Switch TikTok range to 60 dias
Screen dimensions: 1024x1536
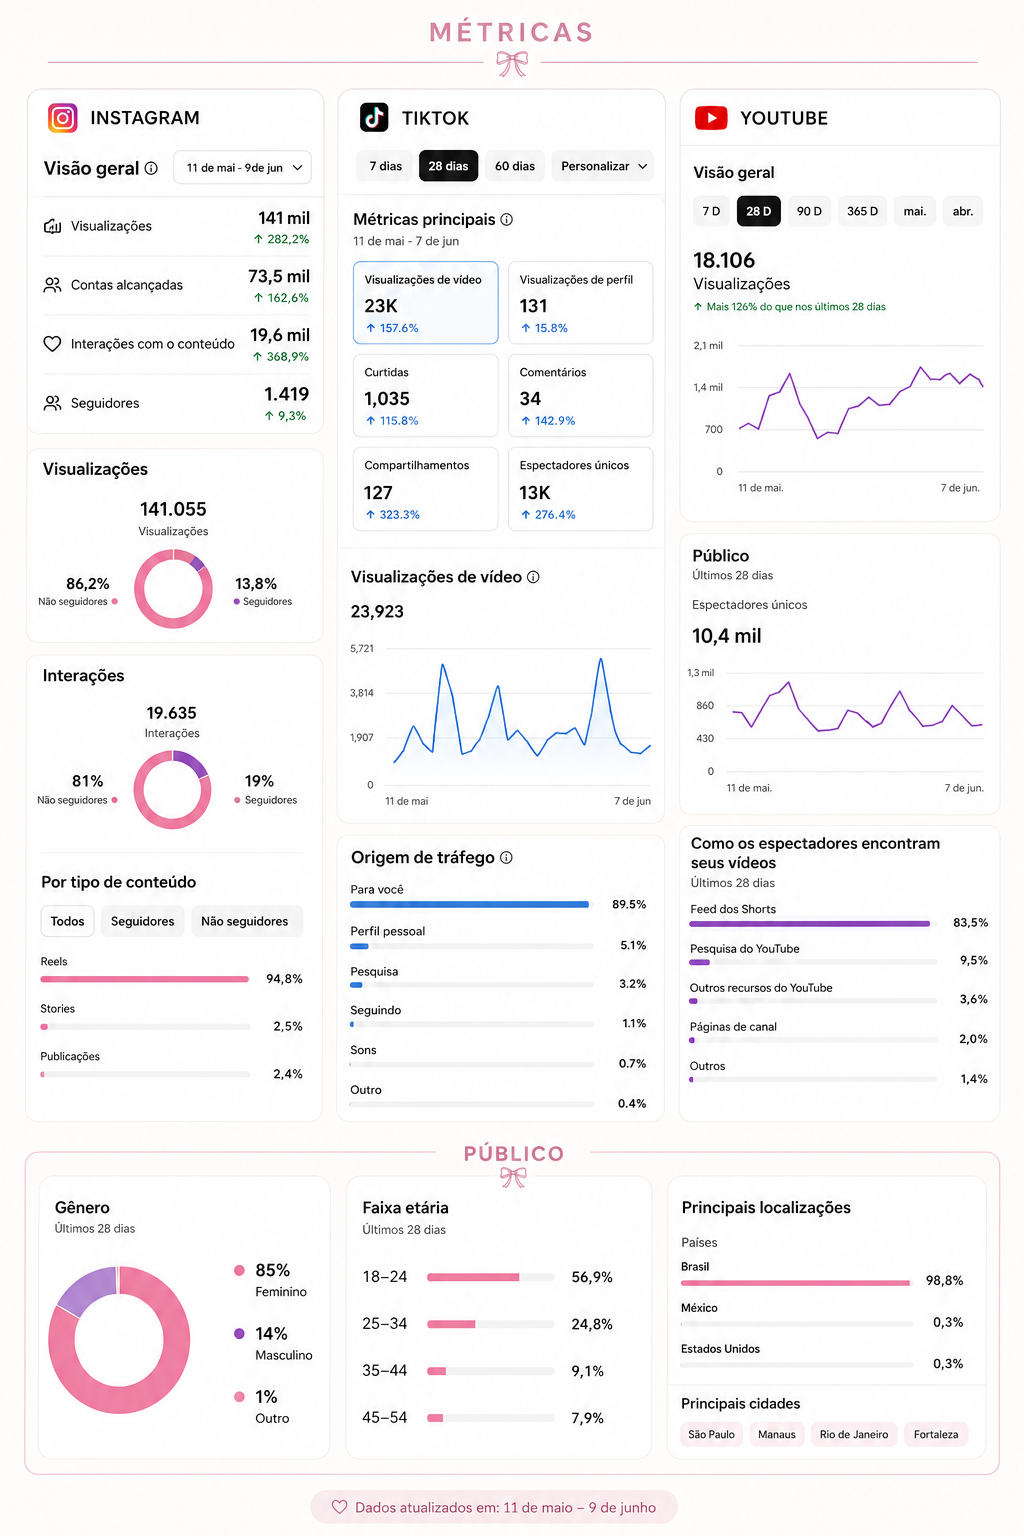click(515, 166)
